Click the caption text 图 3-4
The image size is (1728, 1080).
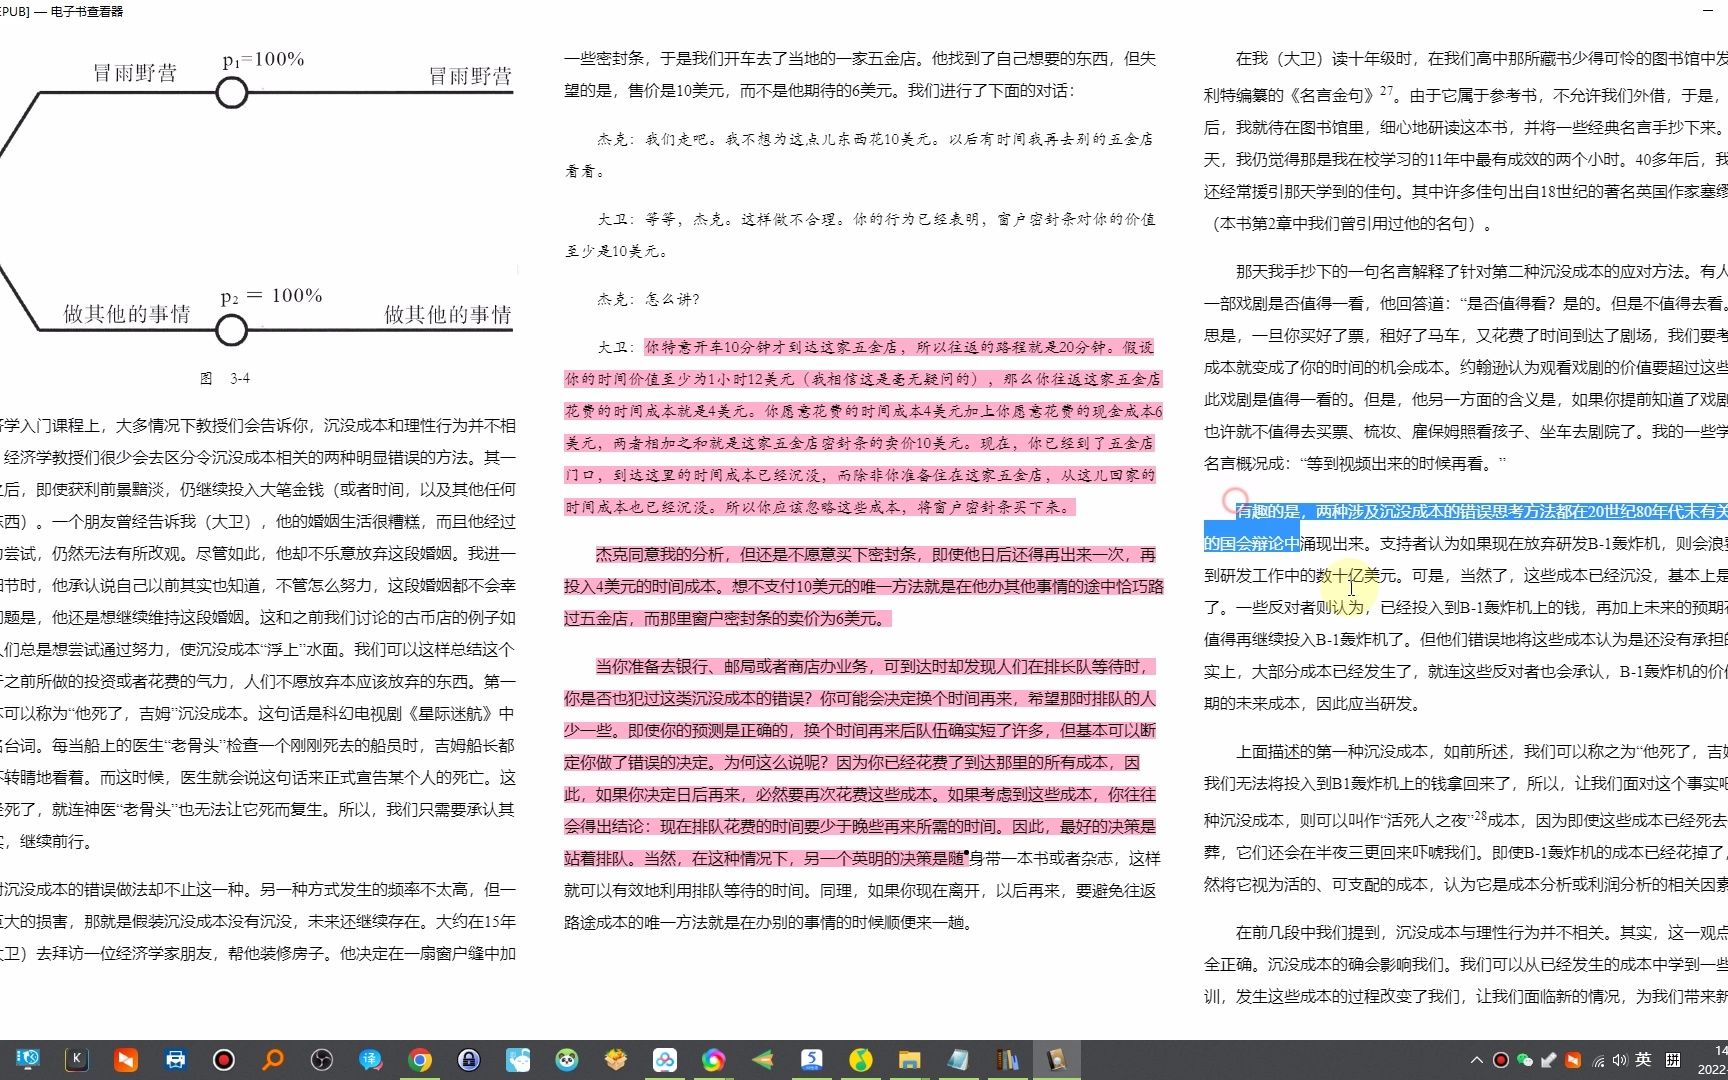point(225,378)
